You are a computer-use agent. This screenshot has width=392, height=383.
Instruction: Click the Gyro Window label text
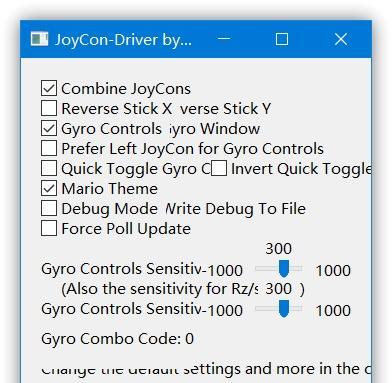click(215, 129)
